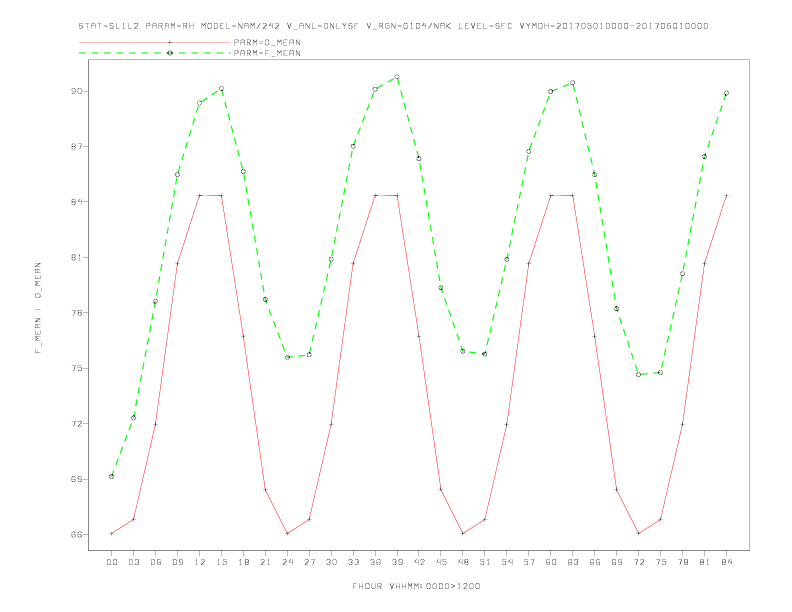Click x-axis tick label 63
The image size is (792, 612).
tap(573, 562)
